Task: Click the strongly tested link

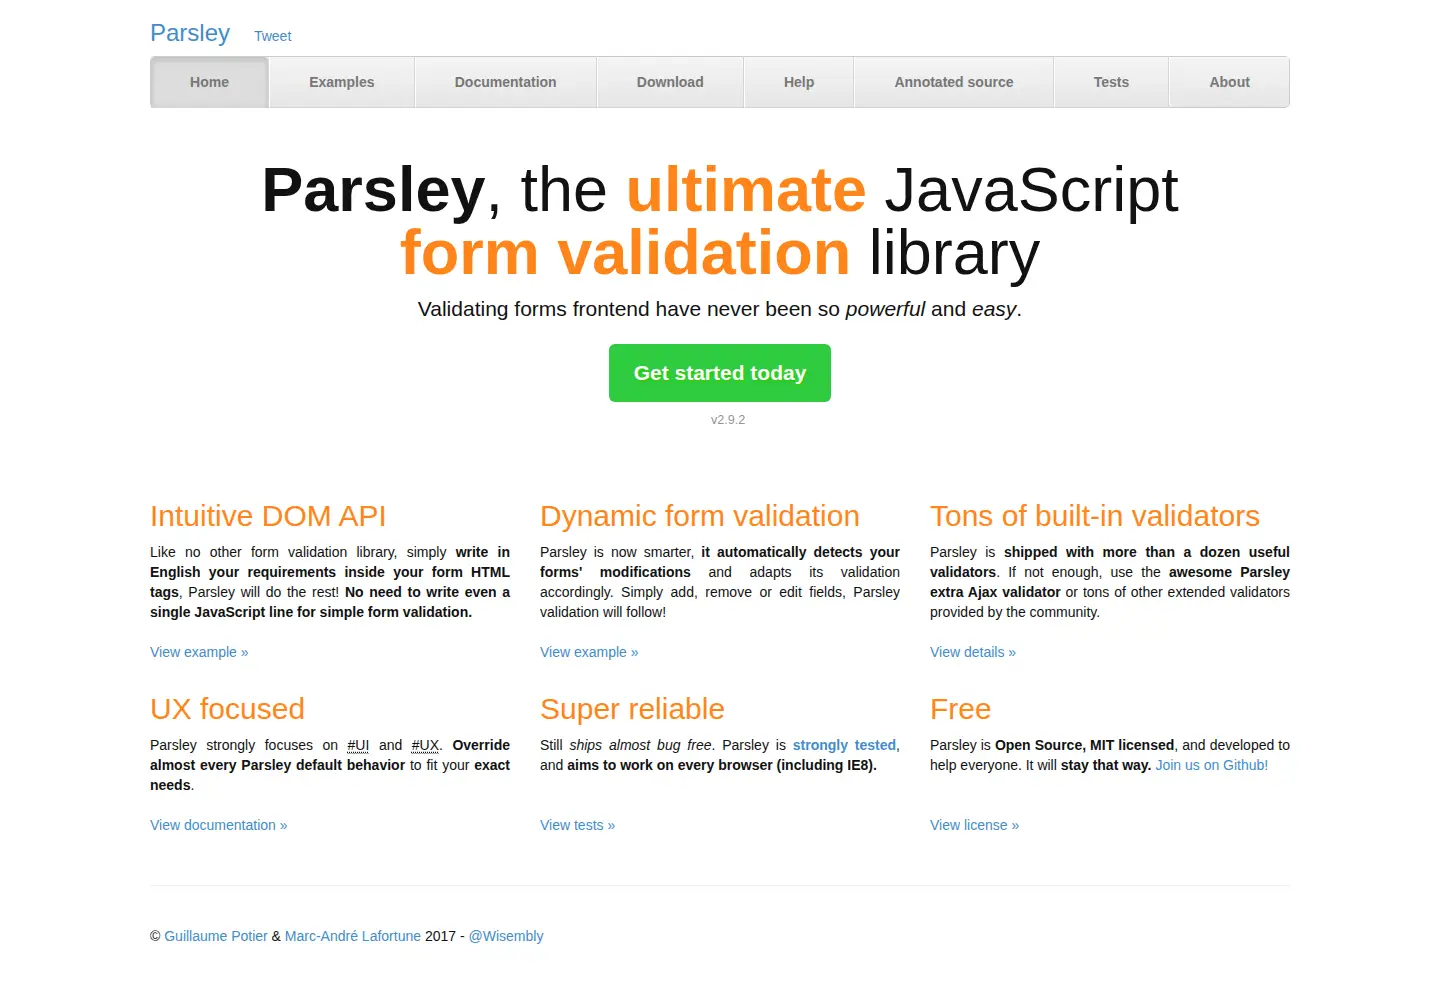Action: [844, 745]
